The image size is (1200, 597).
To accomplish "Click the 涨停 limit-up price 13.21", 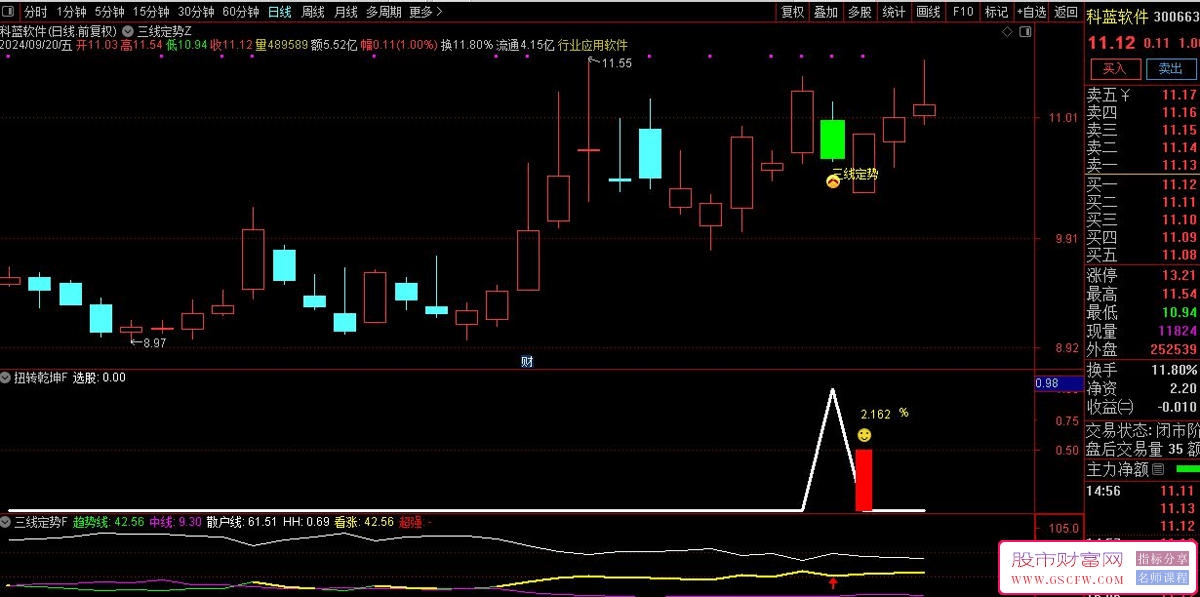I will pyautogui.click(x=1180, y=275).
